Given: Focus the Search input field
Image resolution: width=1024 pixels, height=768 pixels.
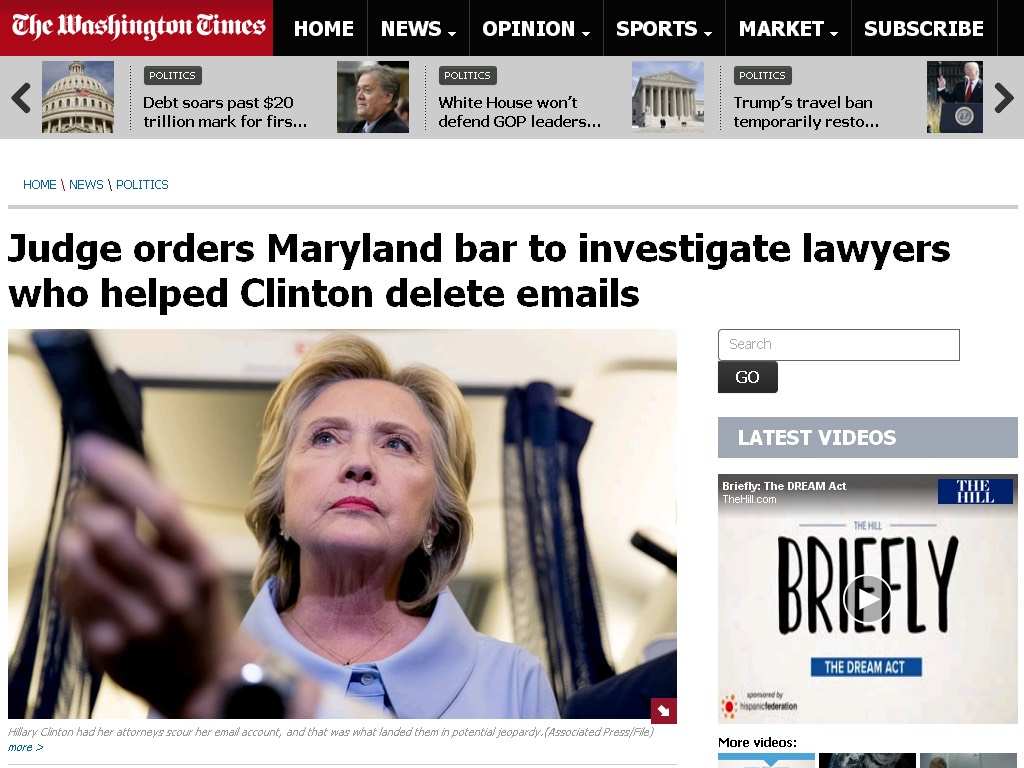Looking at the screenshot, I should 839,344.
